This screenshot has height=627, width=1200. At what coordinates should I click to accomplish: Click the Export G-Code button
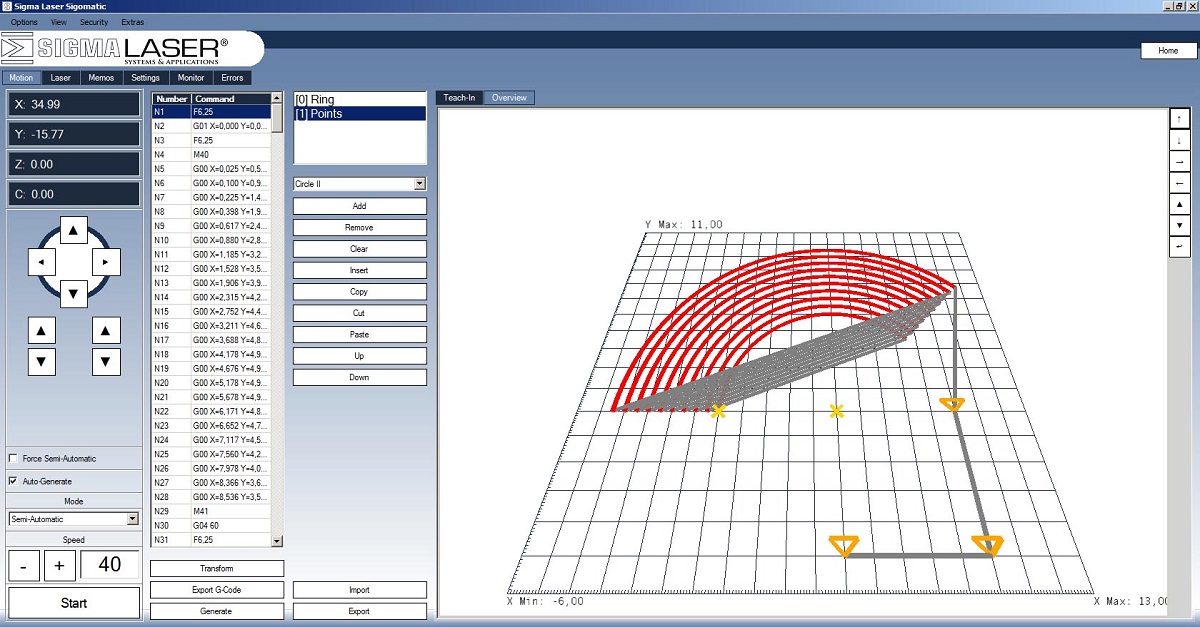(217, 590)
